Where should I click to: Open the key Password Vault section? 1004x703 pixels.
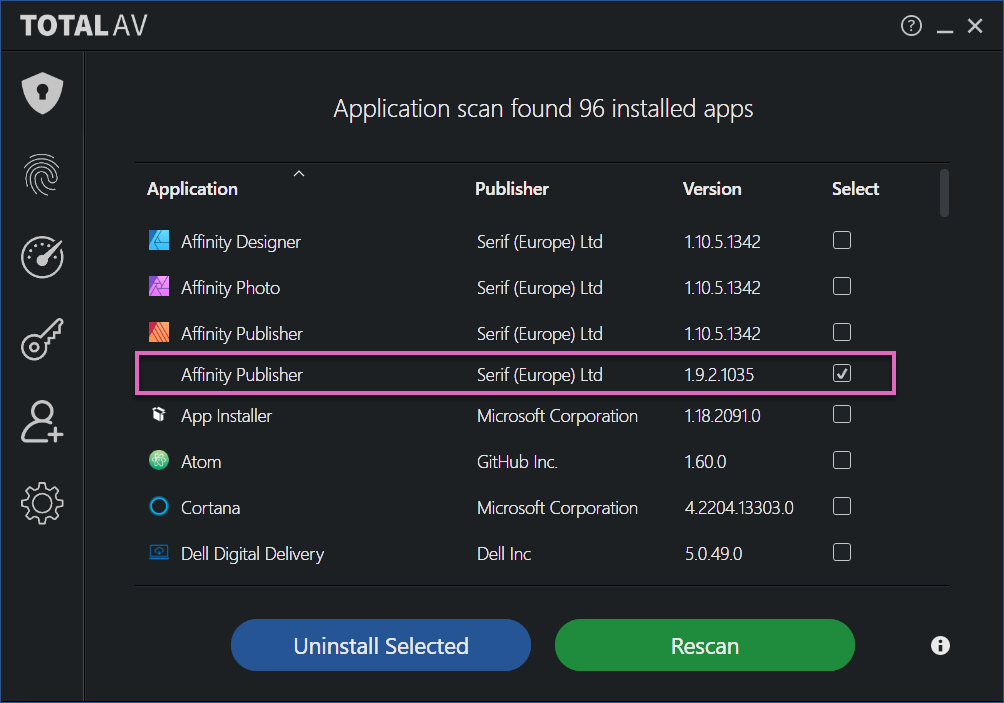point(42,339)
